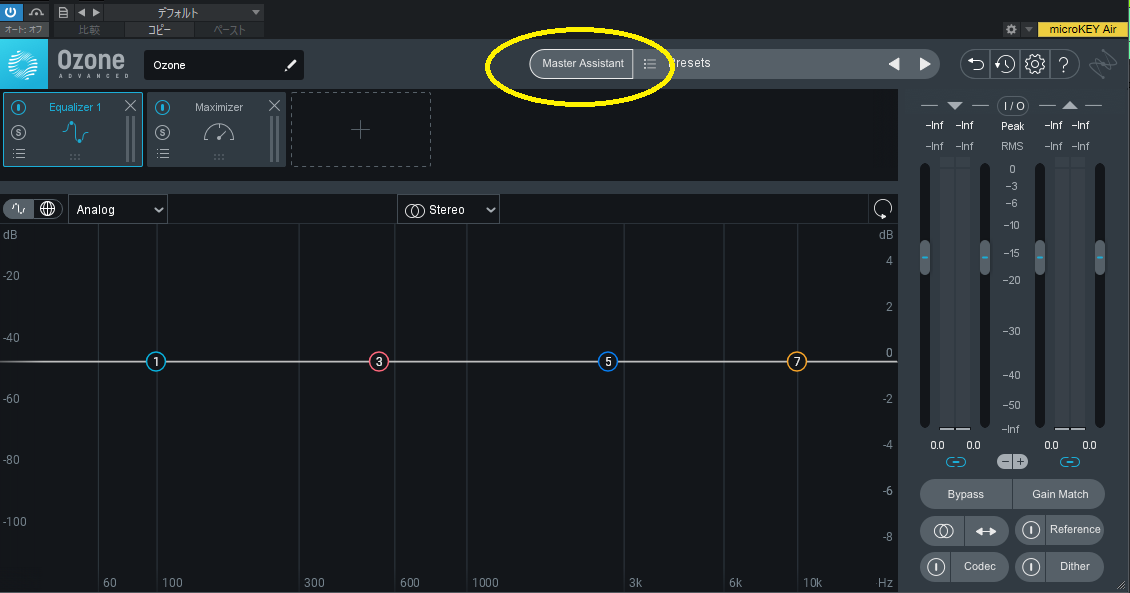This screenshot has height=593, width=1130.
Task: Select EQ node 7
Action: click(x=796, y=362)
